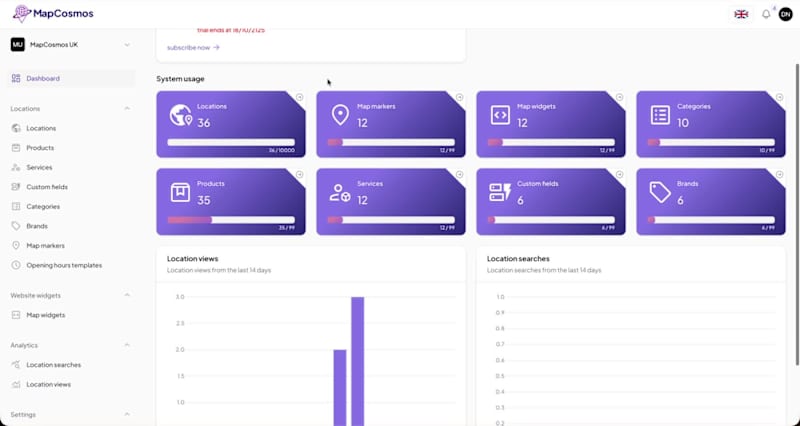800x426 pixels.
Task: Click the Products usage bar 35/99
Action: pyautogui.click(x=231, y=220)
